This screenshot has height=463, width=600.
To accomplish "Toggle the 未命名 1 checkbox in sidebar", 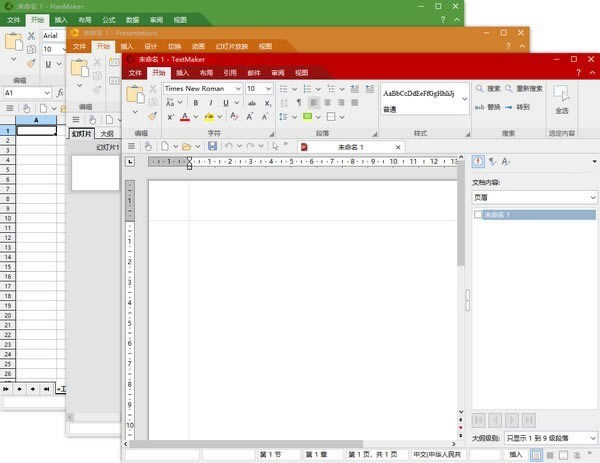I will coord(478,215).
